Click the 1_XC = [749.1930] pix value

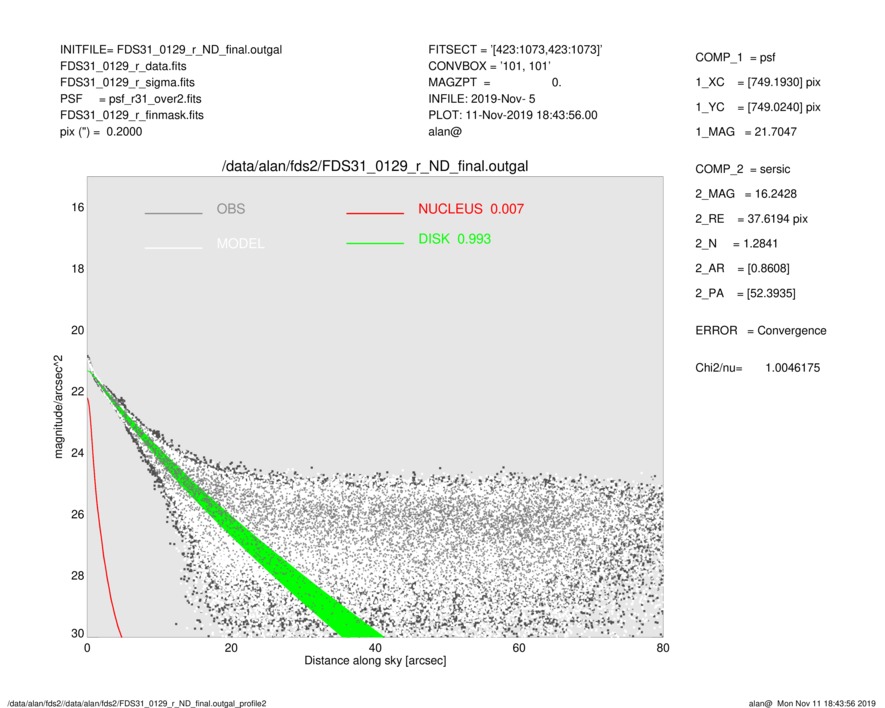tap(758, 82)
